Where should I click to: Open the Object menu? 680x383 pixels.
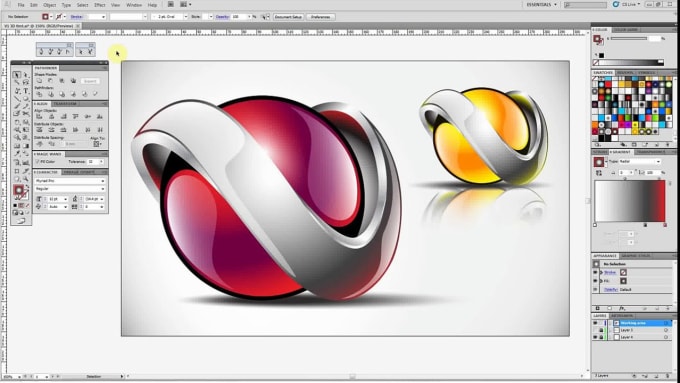49,5
